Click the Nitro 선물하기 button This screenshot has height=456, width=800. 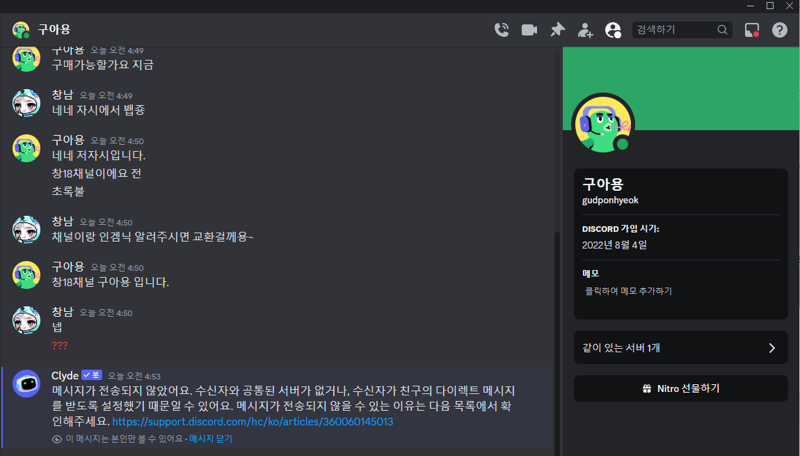click(x=681, y=389)
